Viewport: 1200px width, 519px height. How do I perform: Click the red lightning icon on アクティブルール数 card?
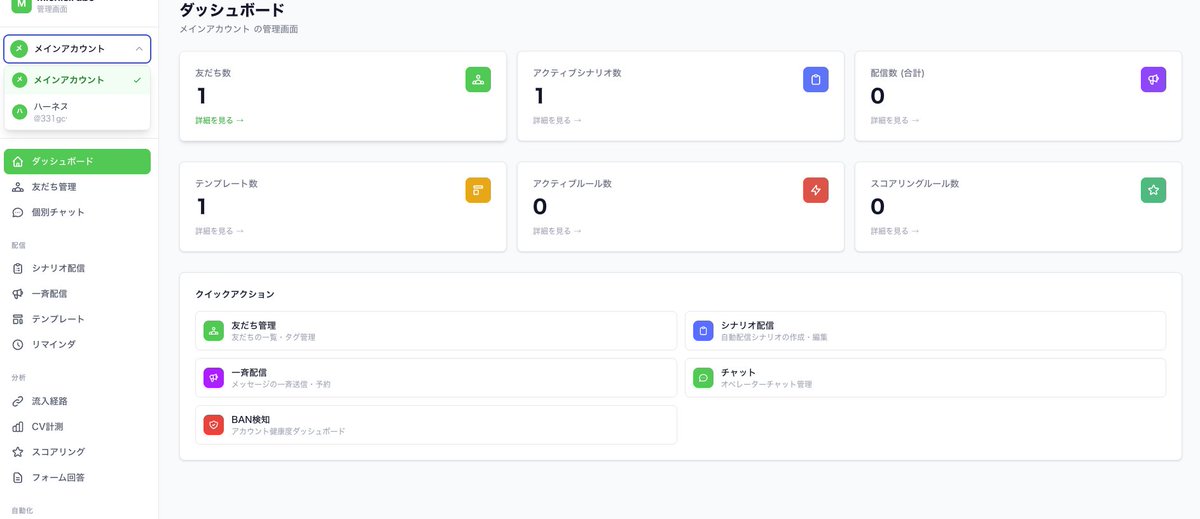click(x=816, y=190)
